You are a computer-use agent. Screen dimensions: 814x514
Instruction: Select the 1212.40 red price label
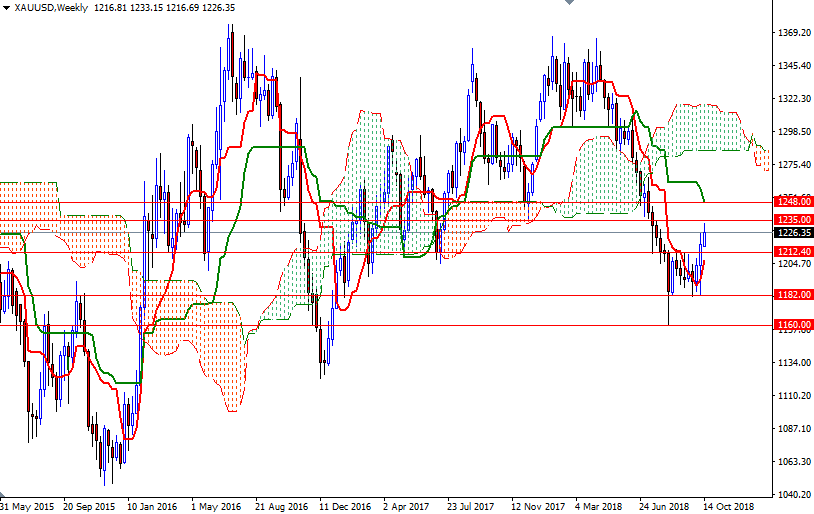(793, 252)
